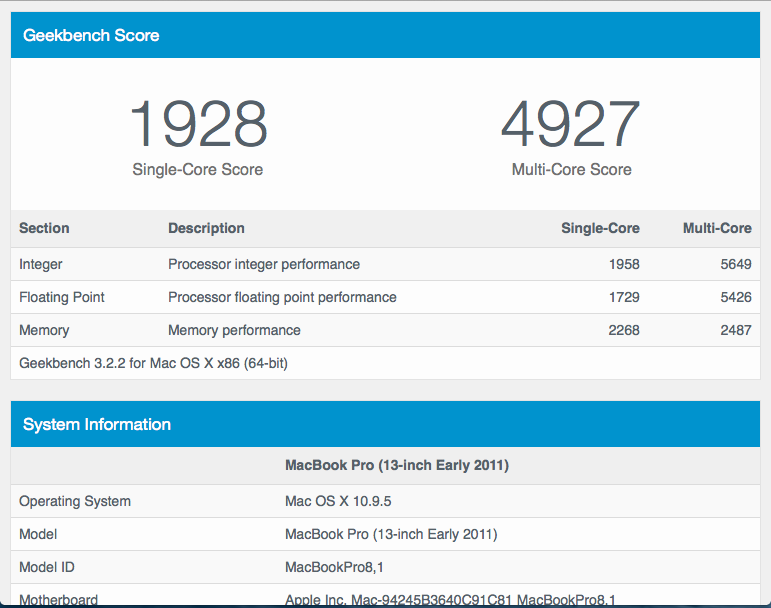
Task: Click the Description column header
Action: click(x=207, y=228)
